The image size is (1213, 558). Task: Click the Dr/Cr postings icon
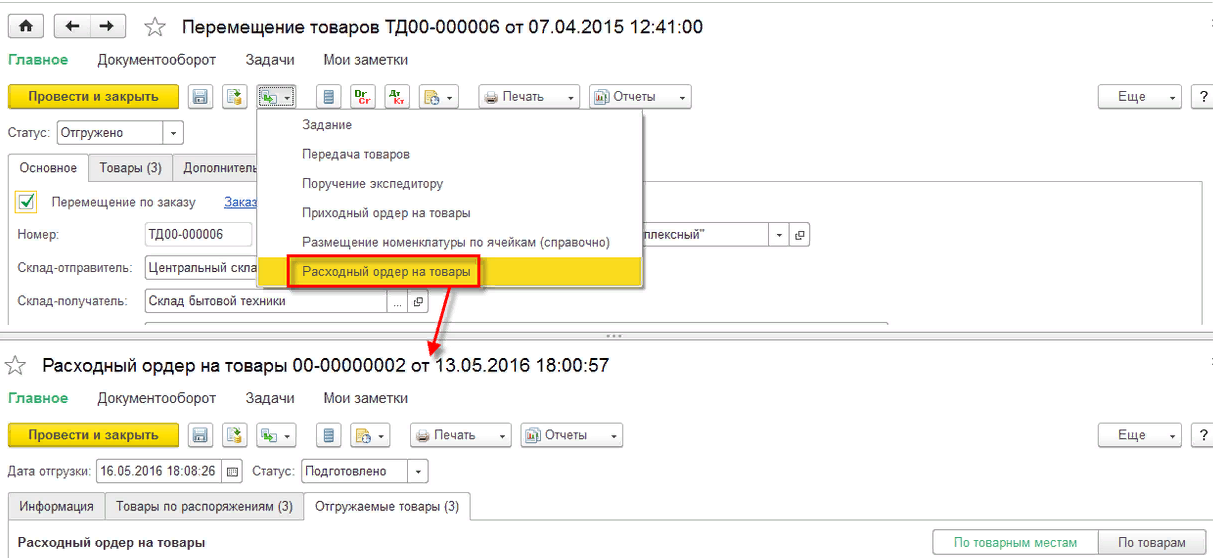coord(362,97)
